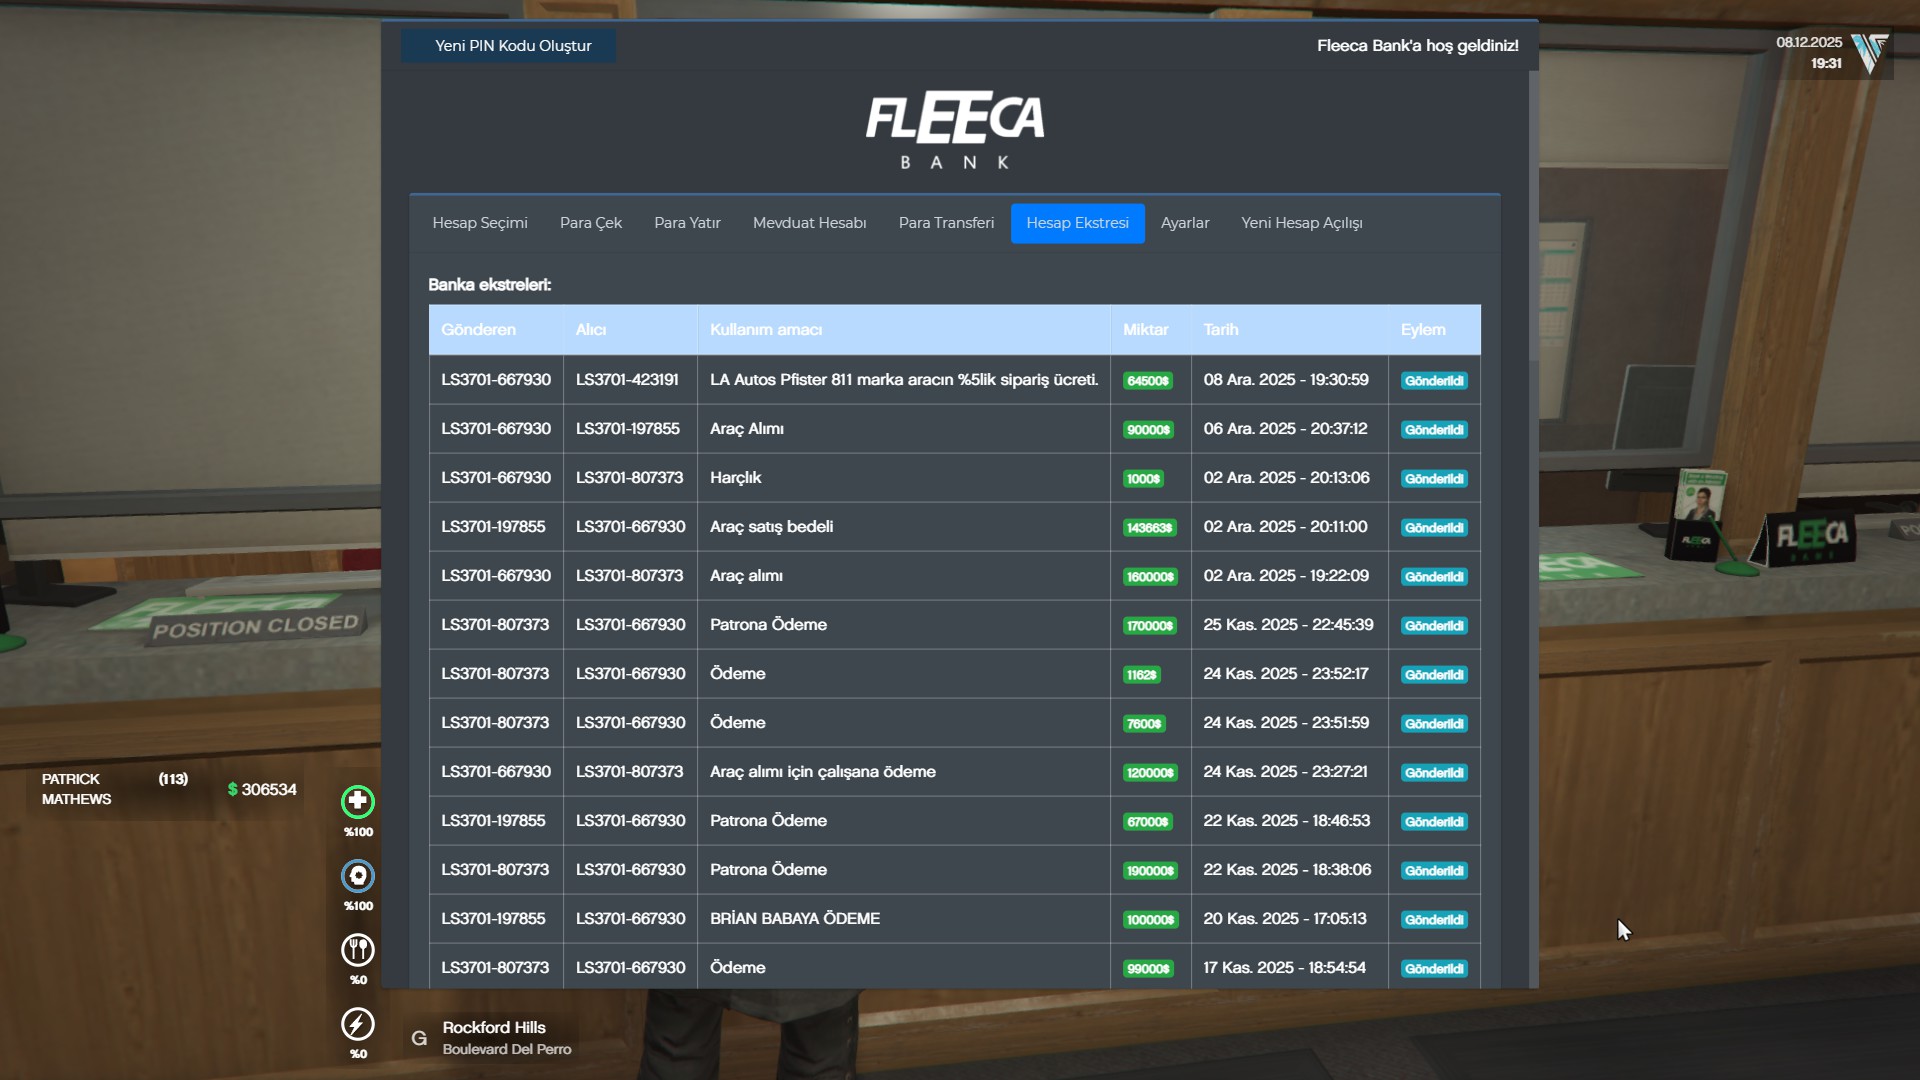Screen dimensions: 1920x1080
Task: Select the Hesap Ekstresi tab
Action: click(x=1077, y=223)
